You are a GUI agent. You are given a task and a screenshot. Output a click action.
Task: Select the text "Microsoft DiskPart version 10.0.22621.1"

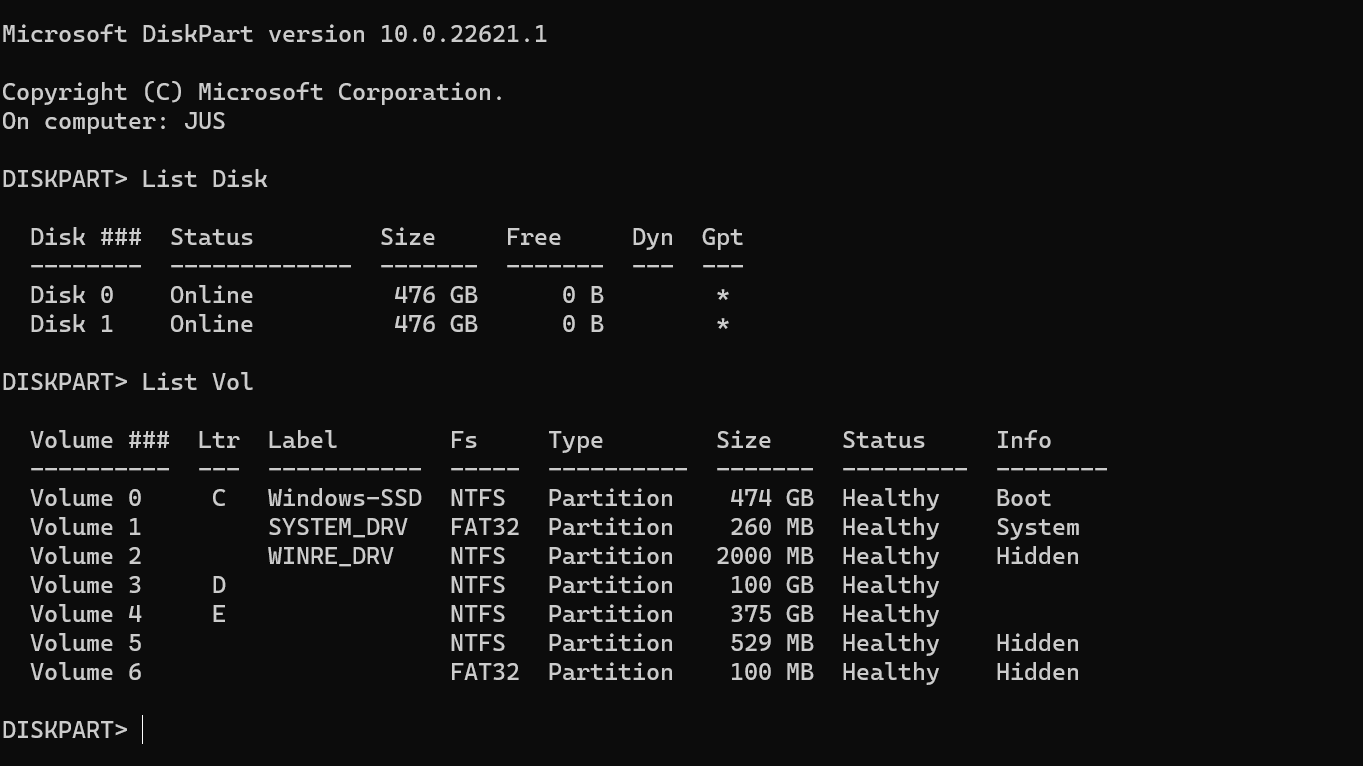(274, 34)
